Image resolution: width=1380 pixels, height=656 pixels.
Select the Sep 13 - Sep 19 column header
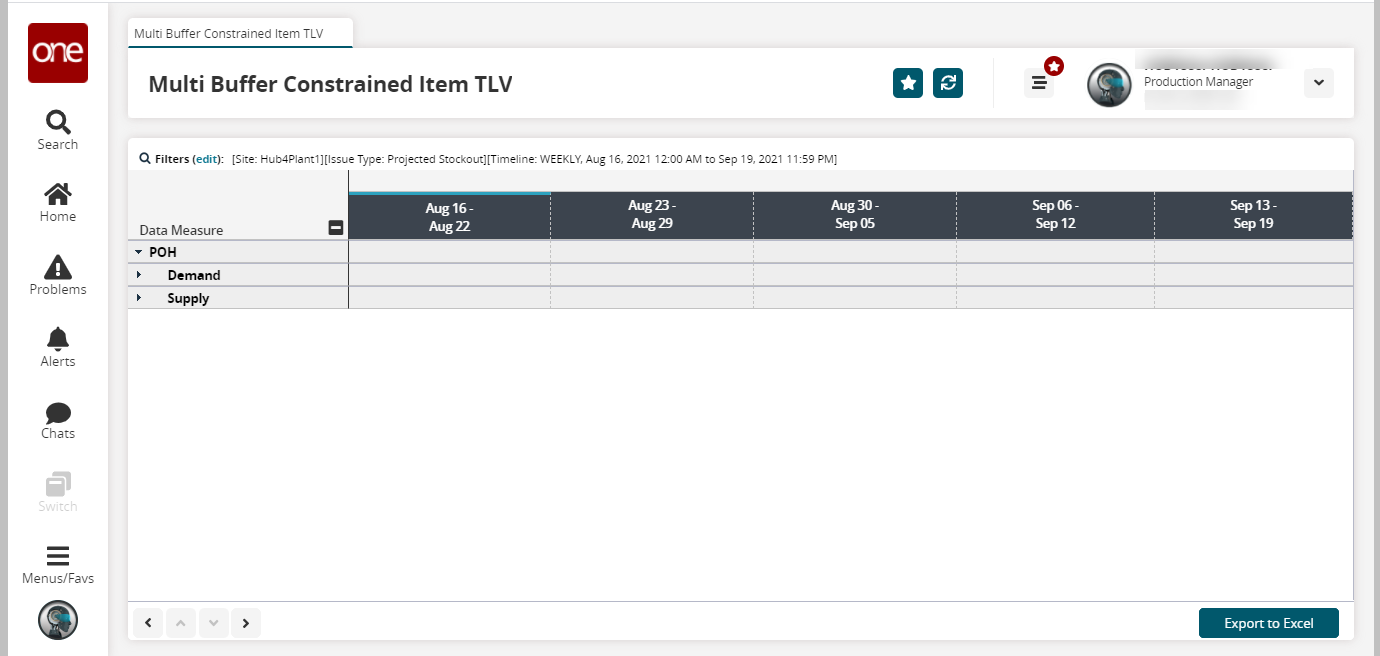1253,216
